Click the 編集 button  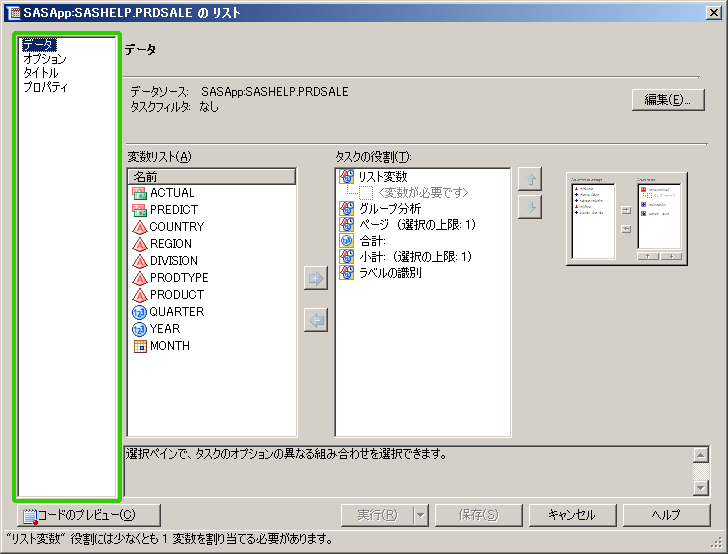668,100
